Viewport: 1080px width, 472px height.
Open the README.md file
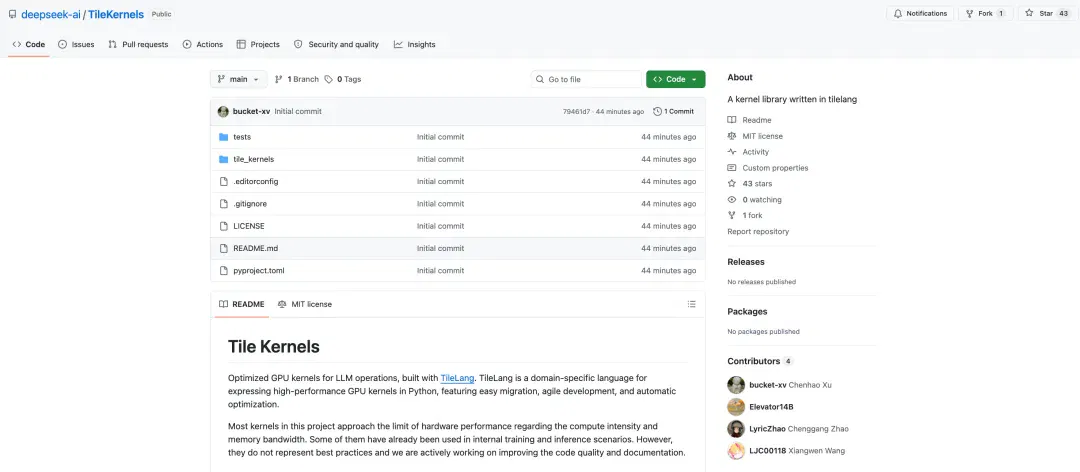pos(256,248)
